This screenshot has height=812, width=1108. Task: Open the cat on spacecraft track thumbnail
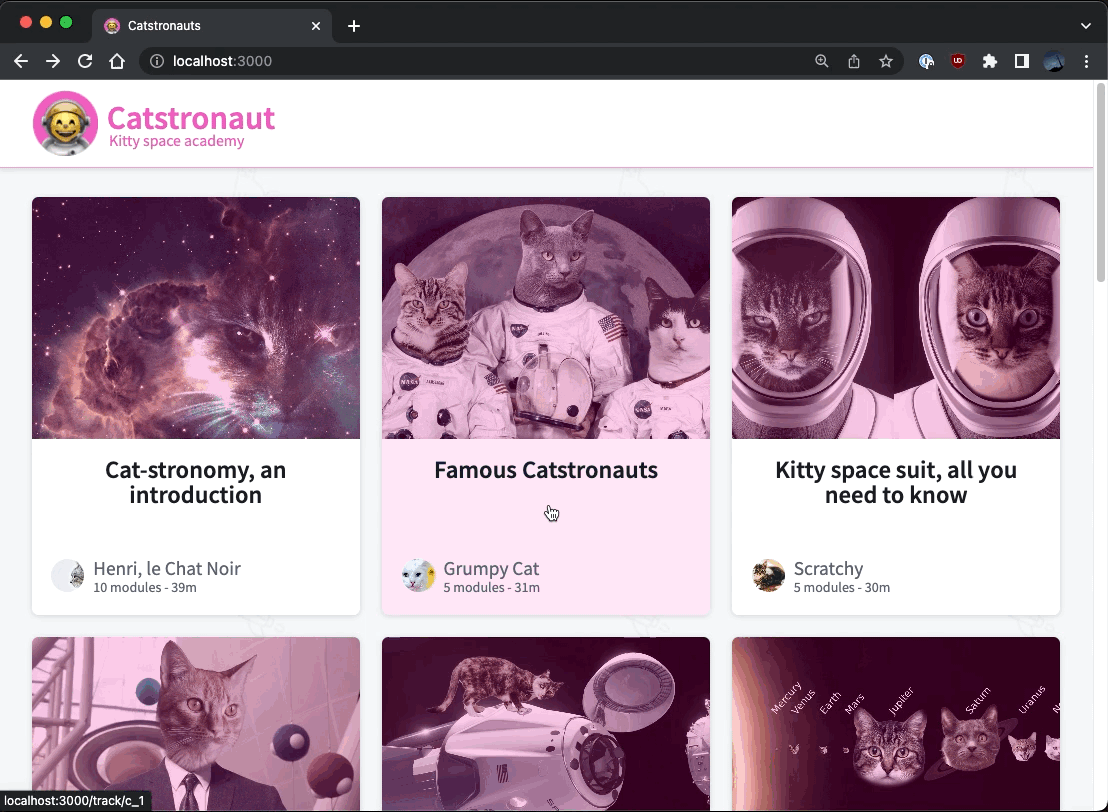pos(546,724)
